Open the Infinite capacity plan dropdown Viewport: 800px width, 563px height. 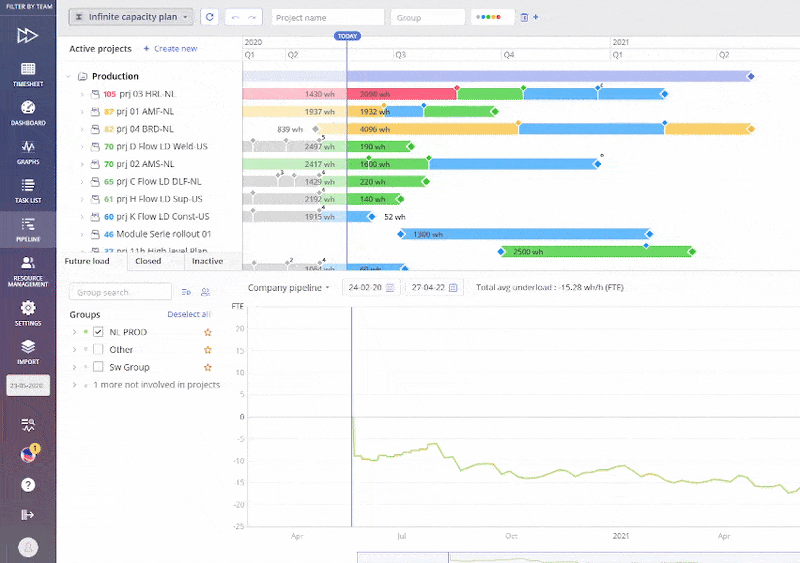131,17
